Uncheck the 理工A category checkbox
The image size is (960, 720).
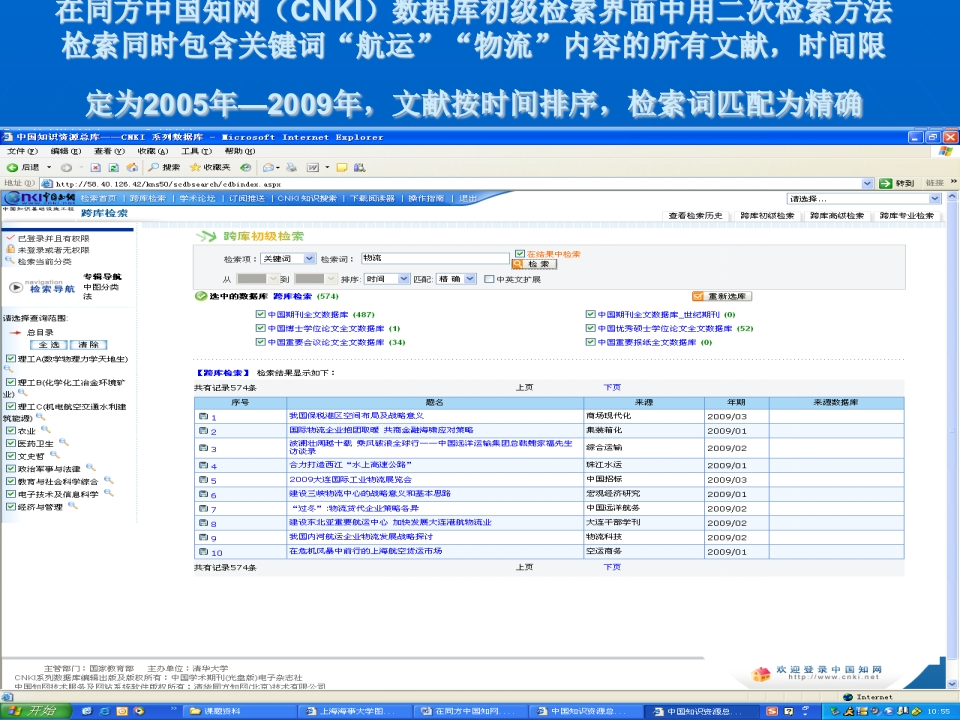[x=11, y=359]
